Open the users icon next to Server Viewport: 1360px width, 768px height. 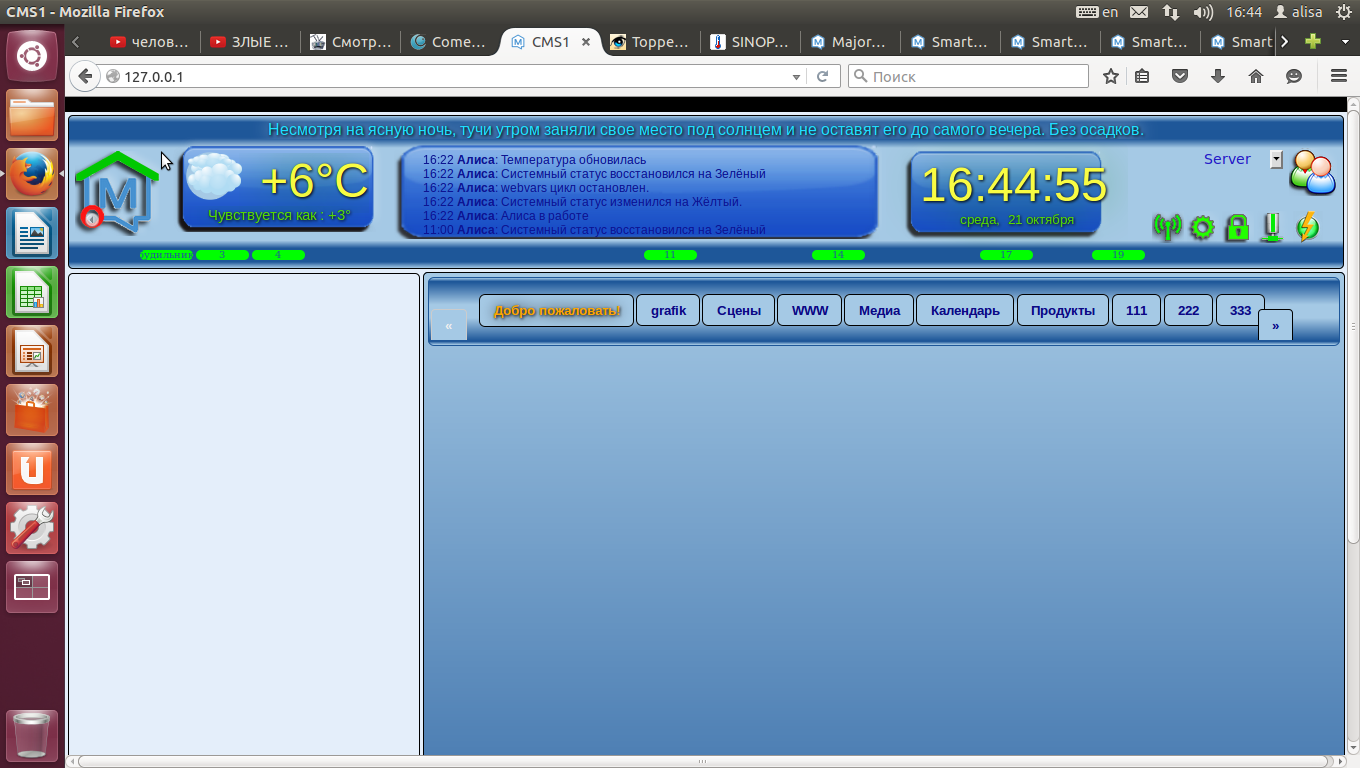(x=1312, y=172)
